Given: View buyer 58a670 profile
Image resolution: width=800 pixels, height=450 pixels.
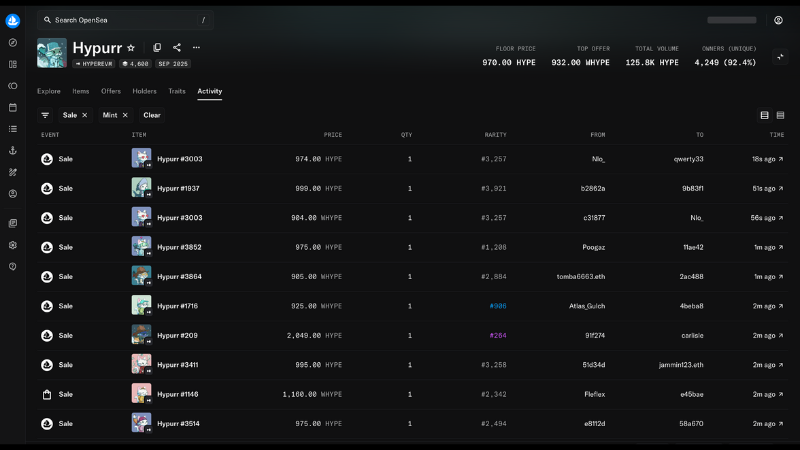Looking at the screenshot, I should 691,424.
